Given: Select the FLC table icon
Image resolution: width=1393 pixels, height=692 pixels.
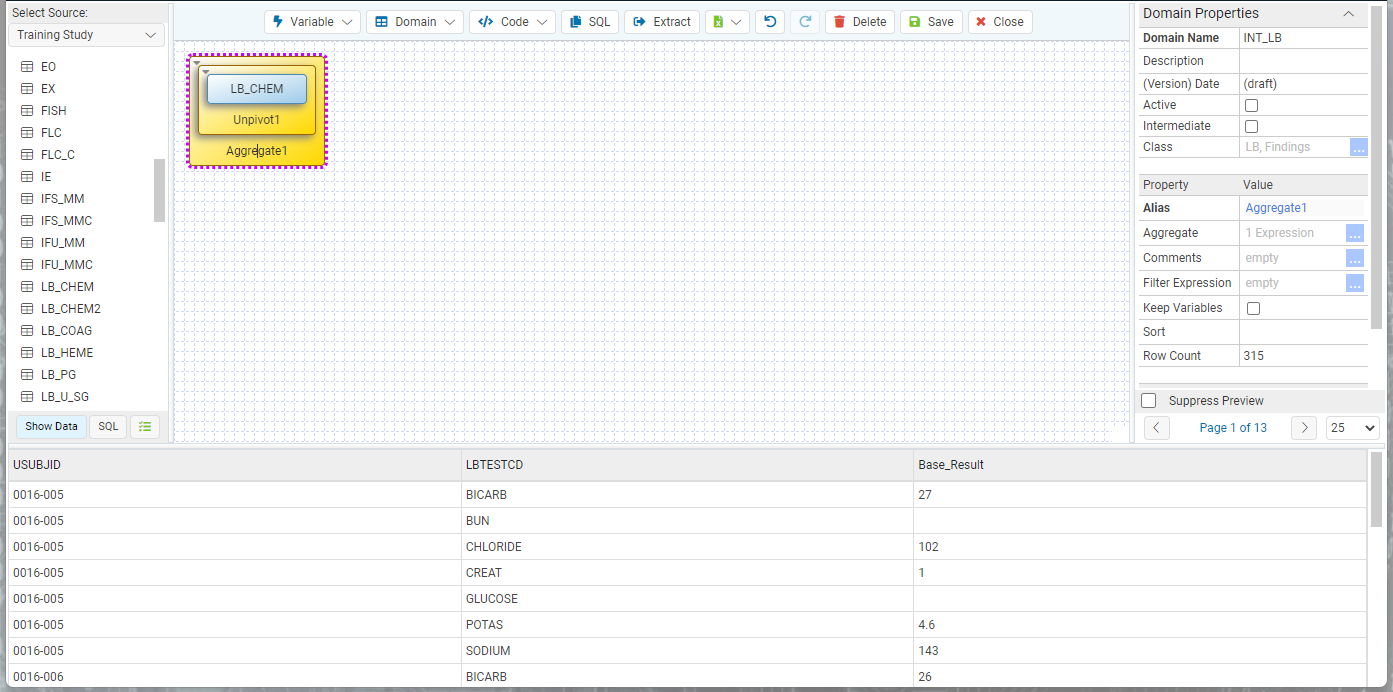Looking at the screenshot, I should point(28,133).
